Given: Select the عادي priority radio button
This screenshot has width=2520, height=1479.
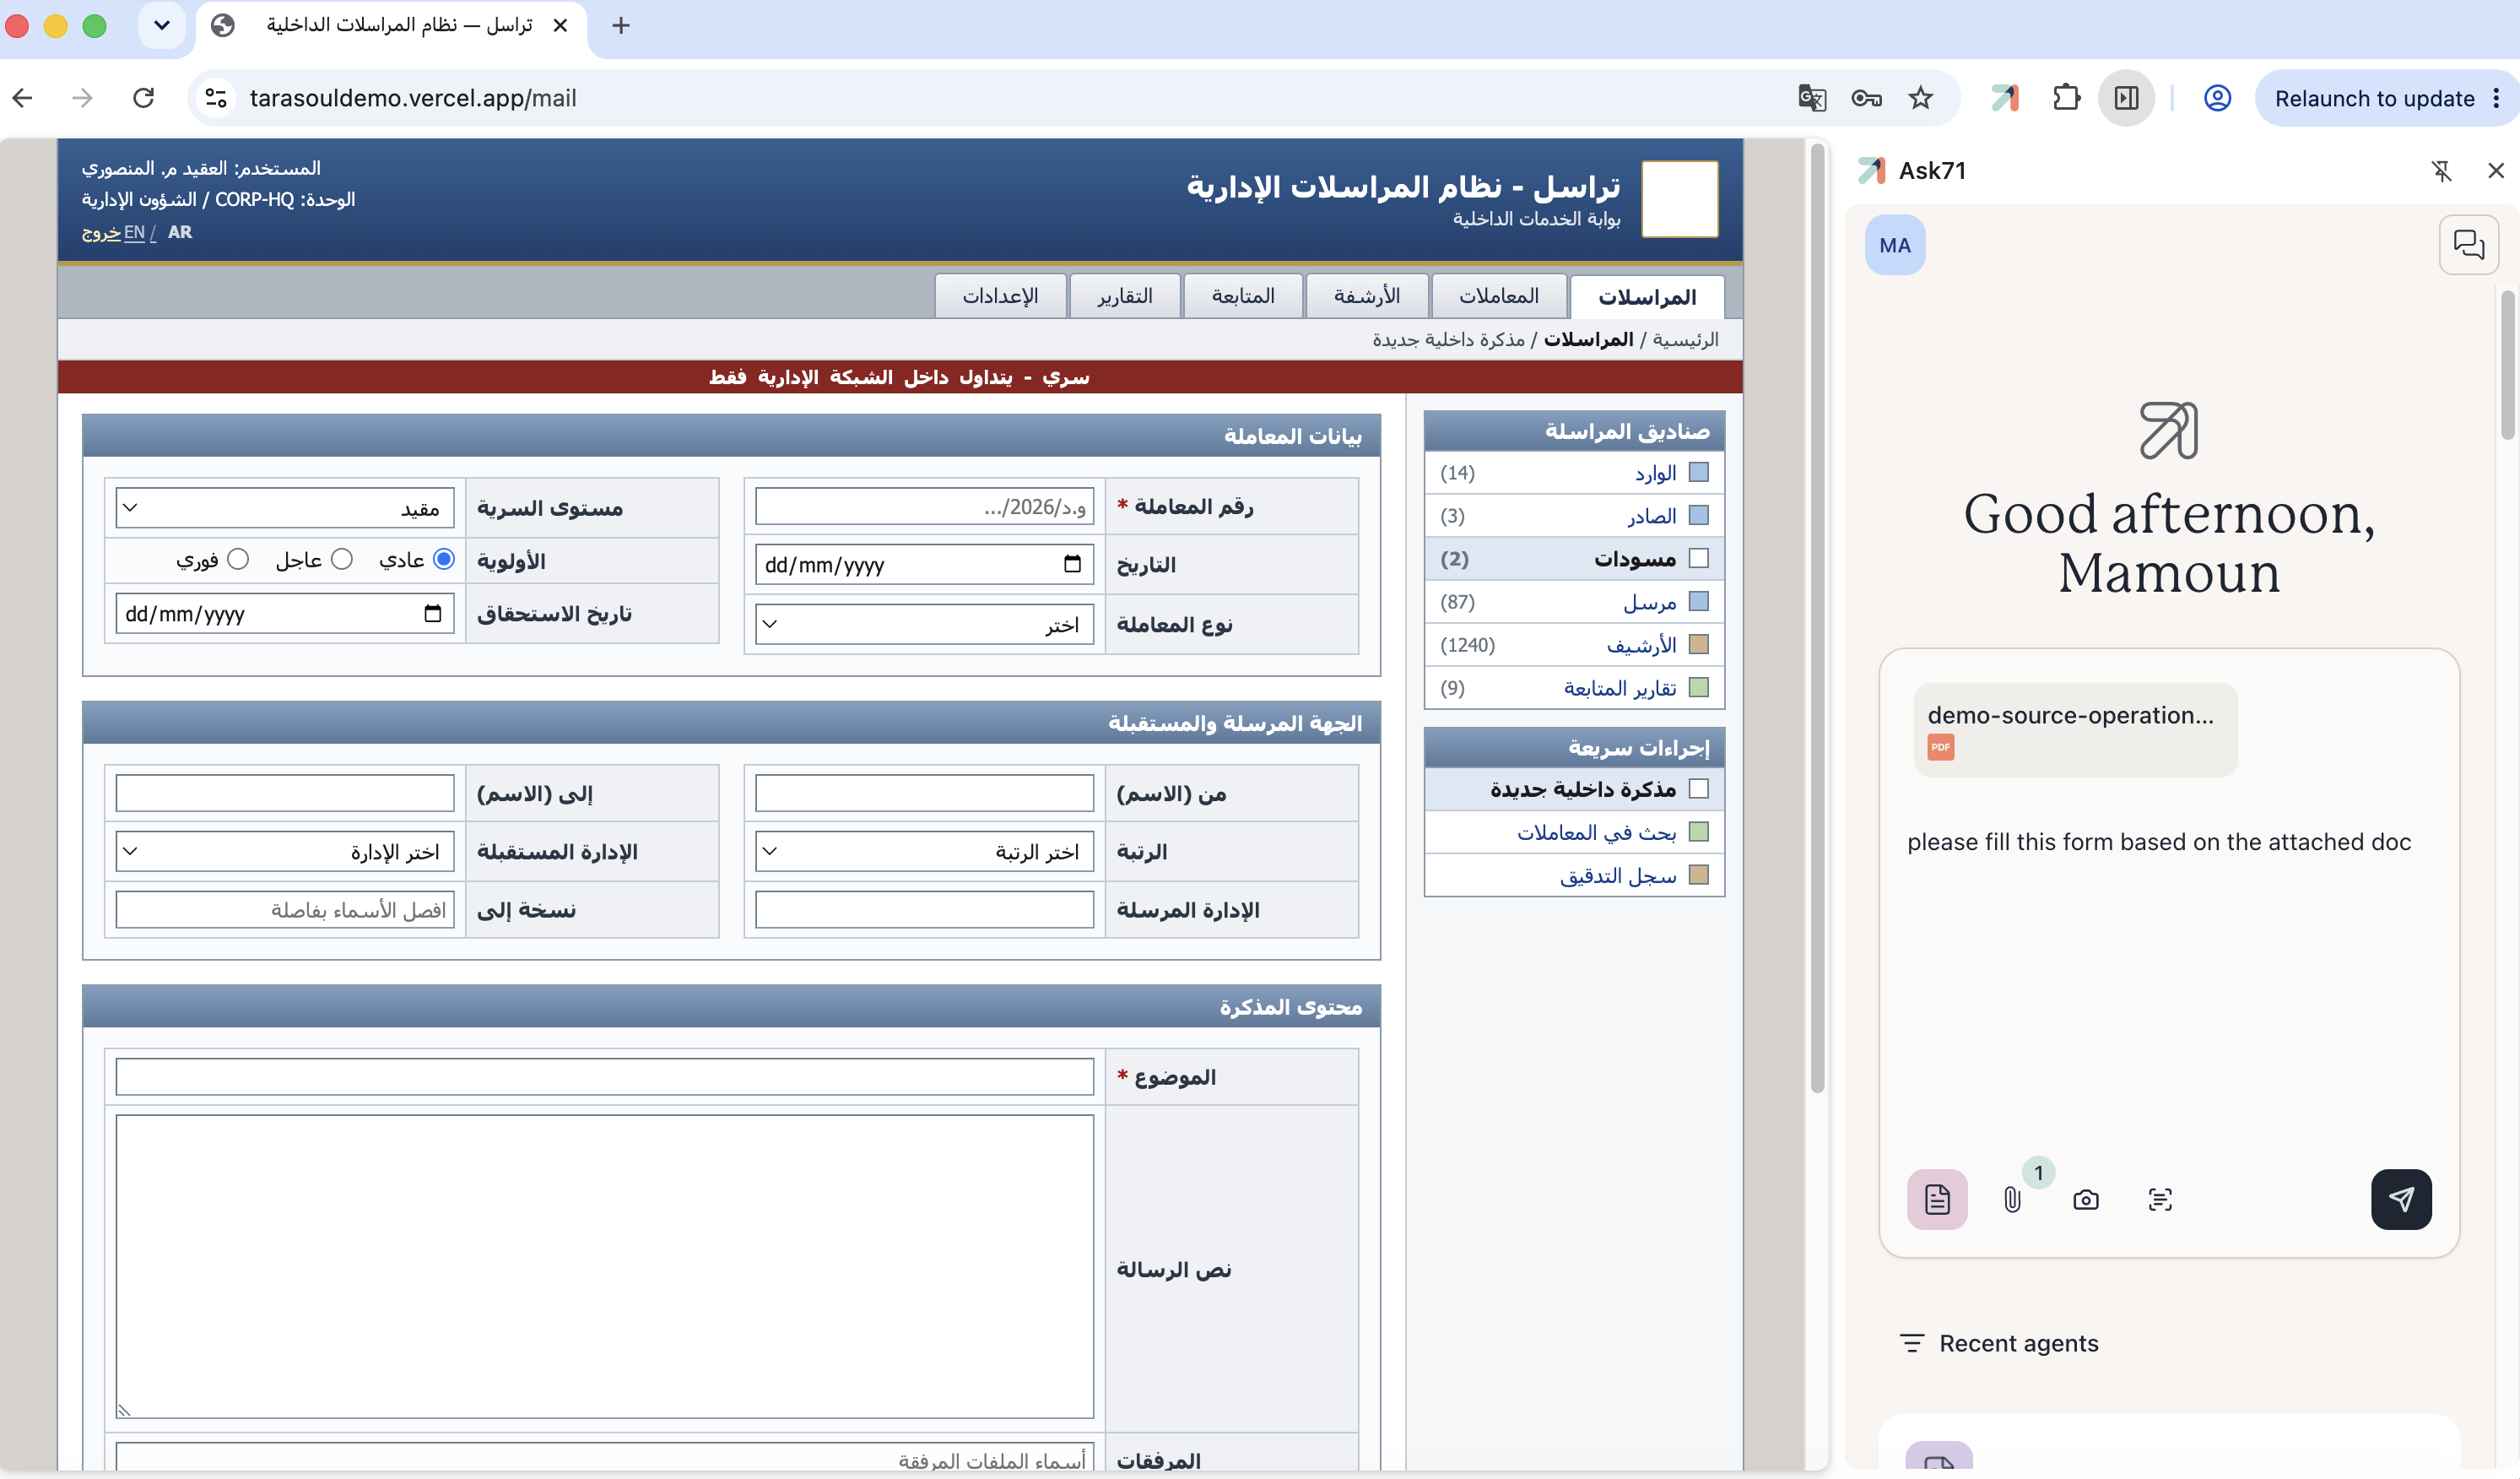Looking at the screenshot, I should pos(444,560).
